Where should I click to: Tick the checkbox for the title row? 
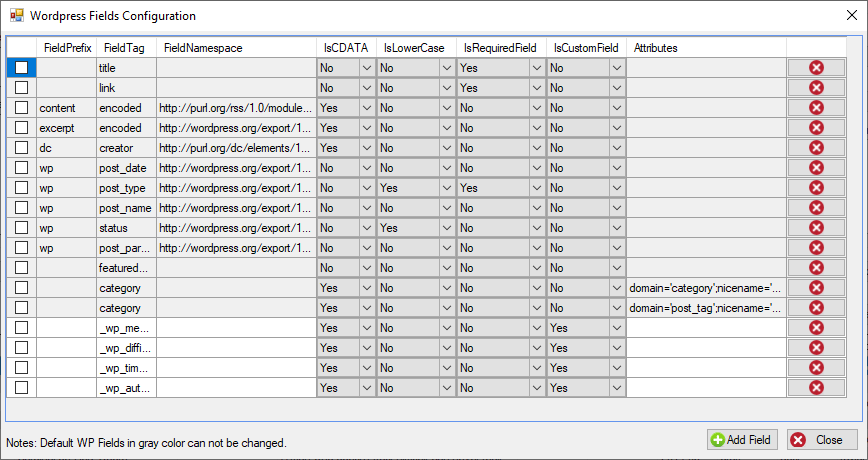(x=21, y=68)
